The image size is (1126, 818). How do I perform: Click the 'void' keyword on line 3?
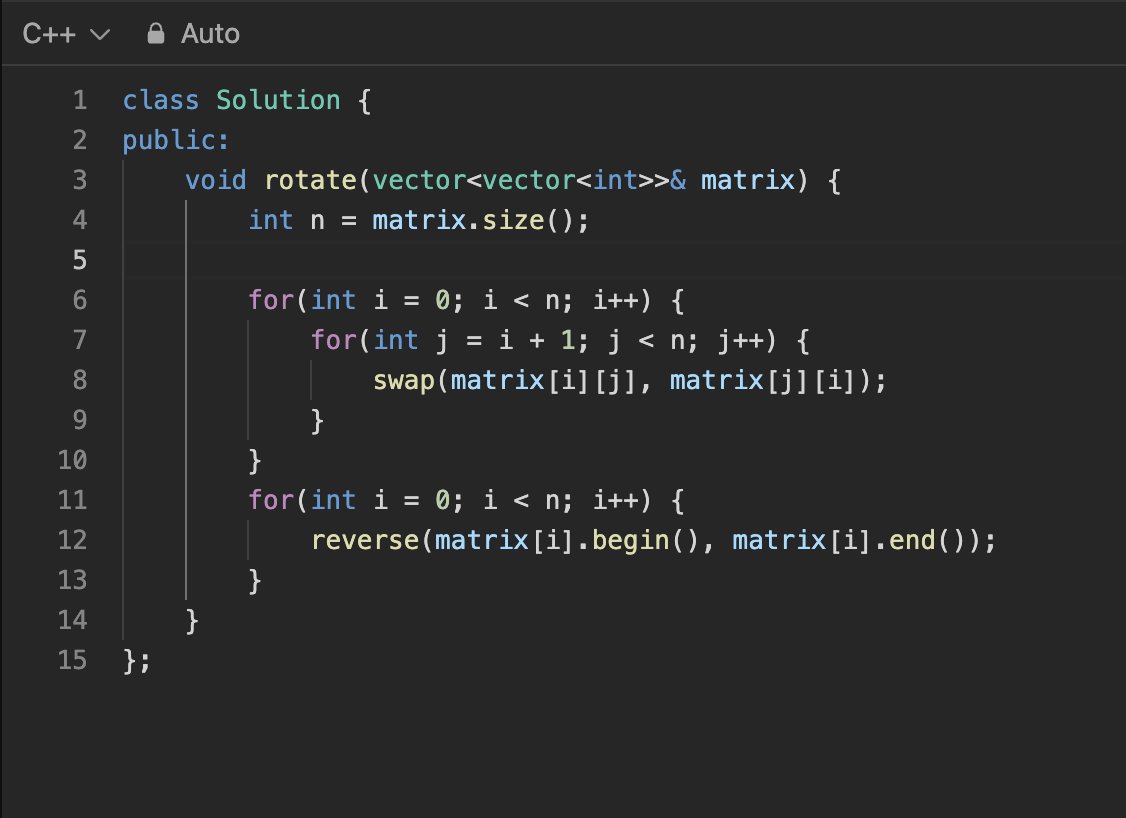tap(215, 180)
